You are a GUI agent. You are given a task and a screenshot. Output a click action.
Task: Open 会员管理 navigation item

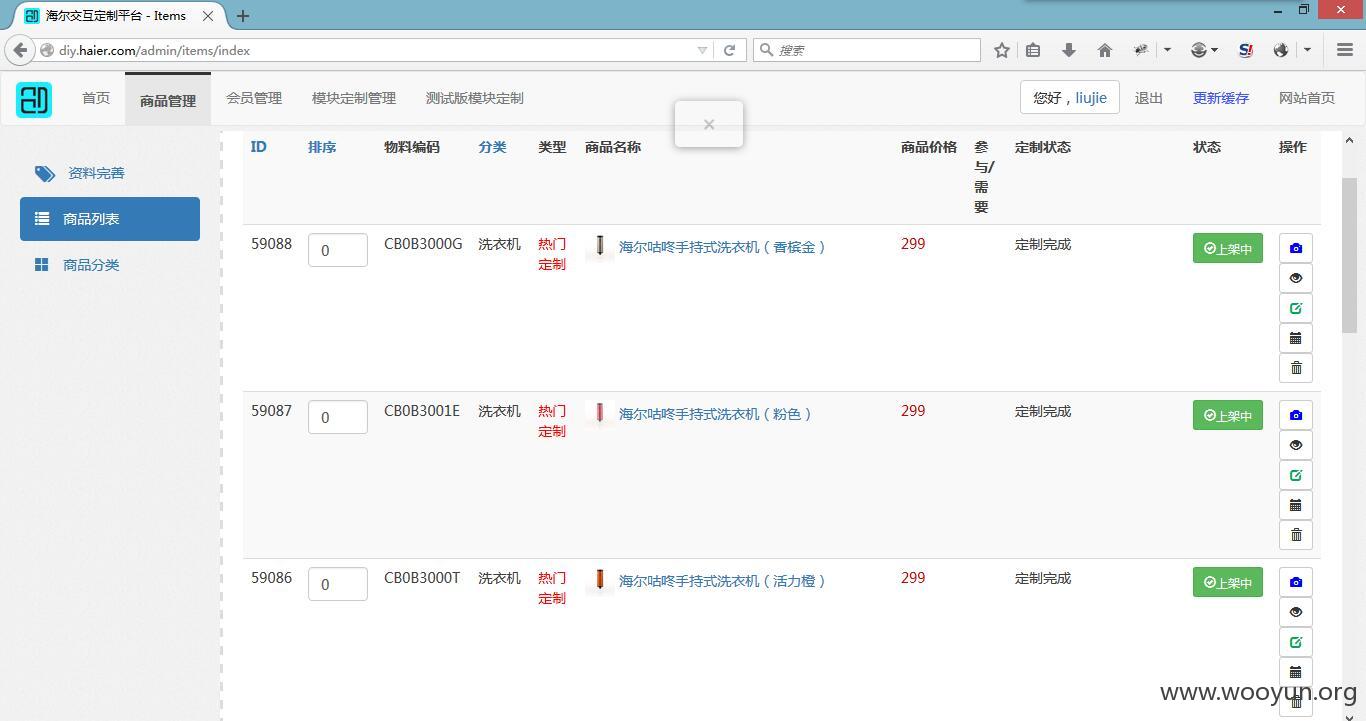tap(254, 98)
